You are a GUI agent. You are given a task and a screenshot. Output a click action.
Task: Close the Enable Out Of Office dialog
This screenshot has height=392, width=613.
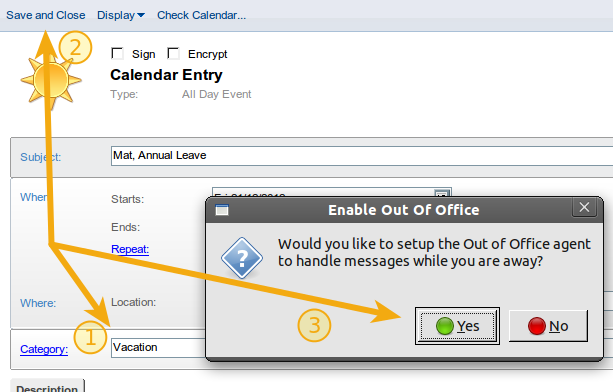[584, 207]
